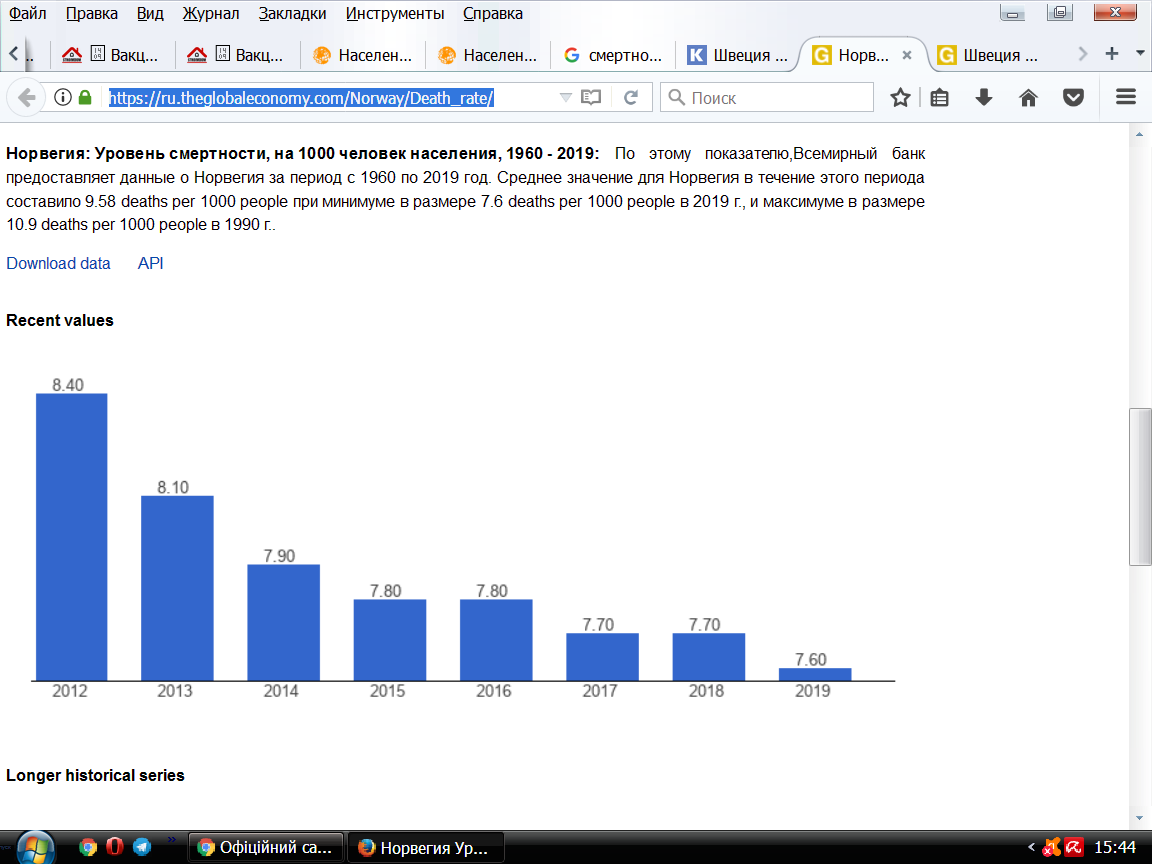This screenshot has width=1152, height=864.
Task: Click in the Поиск search field
Action: pyautogui.click(x=766, y=98)
